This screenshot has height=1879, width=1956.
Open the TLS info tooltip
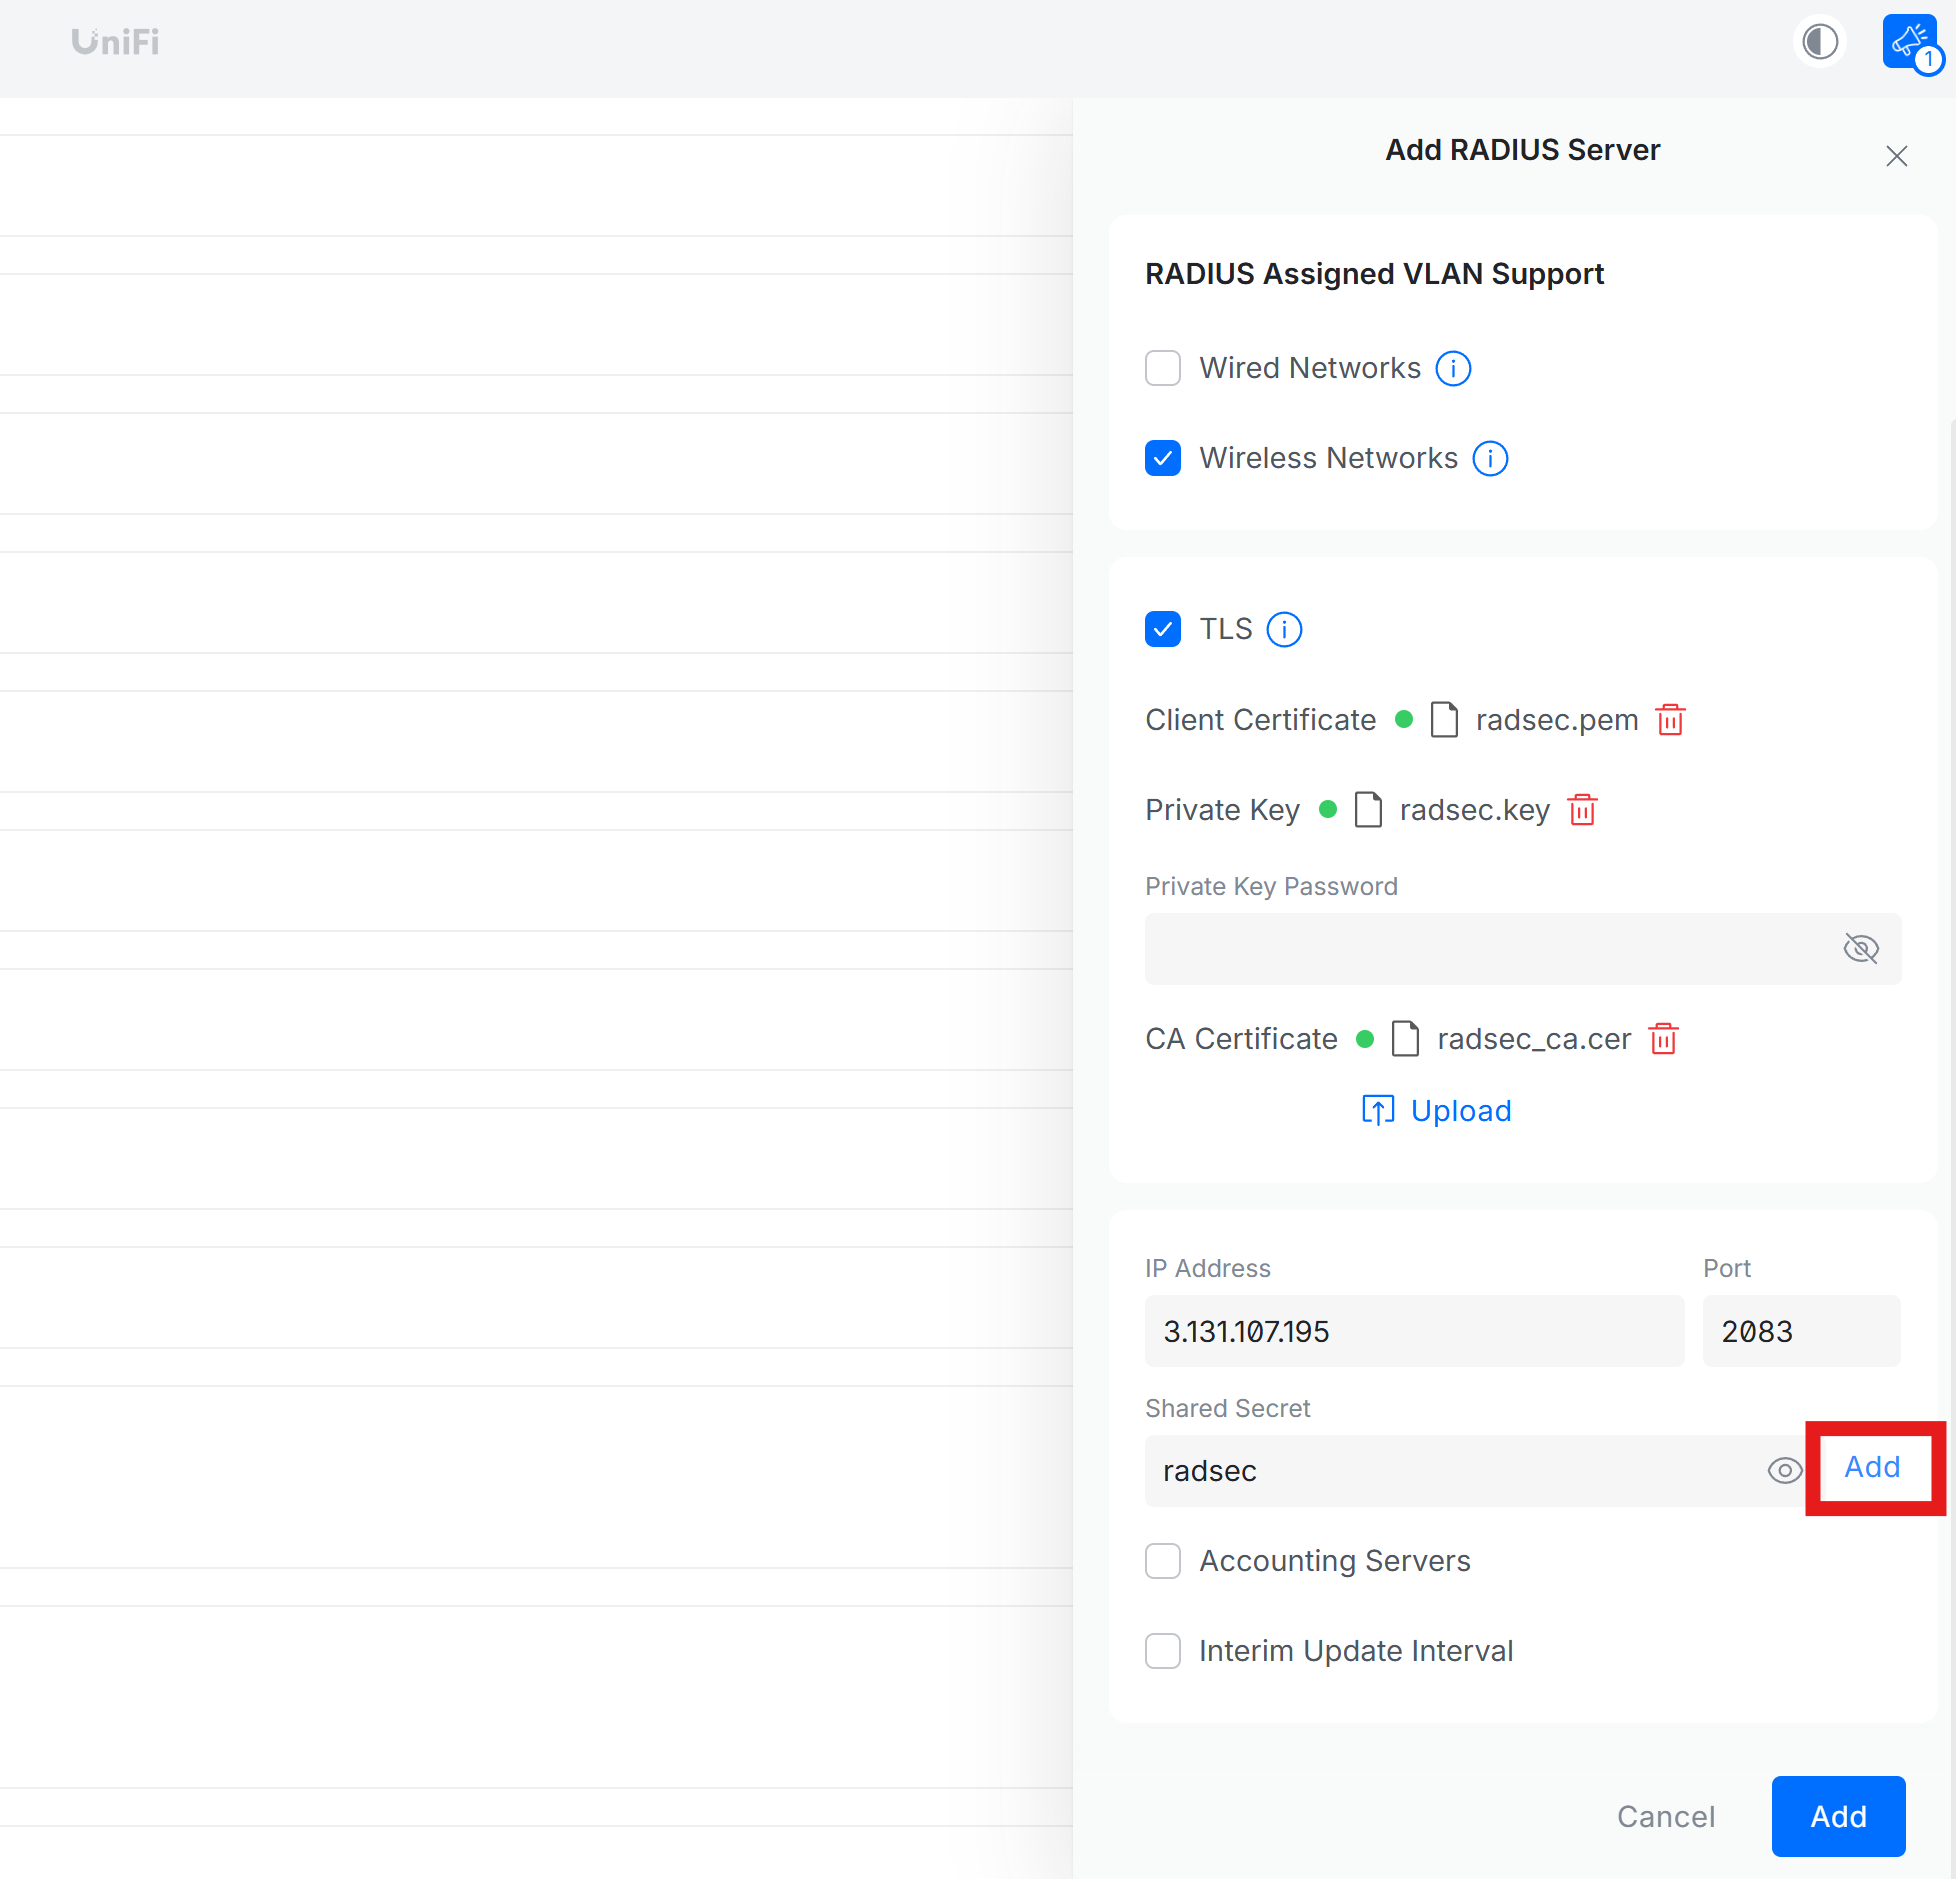pyautogui.click(x=1284, y=629)
